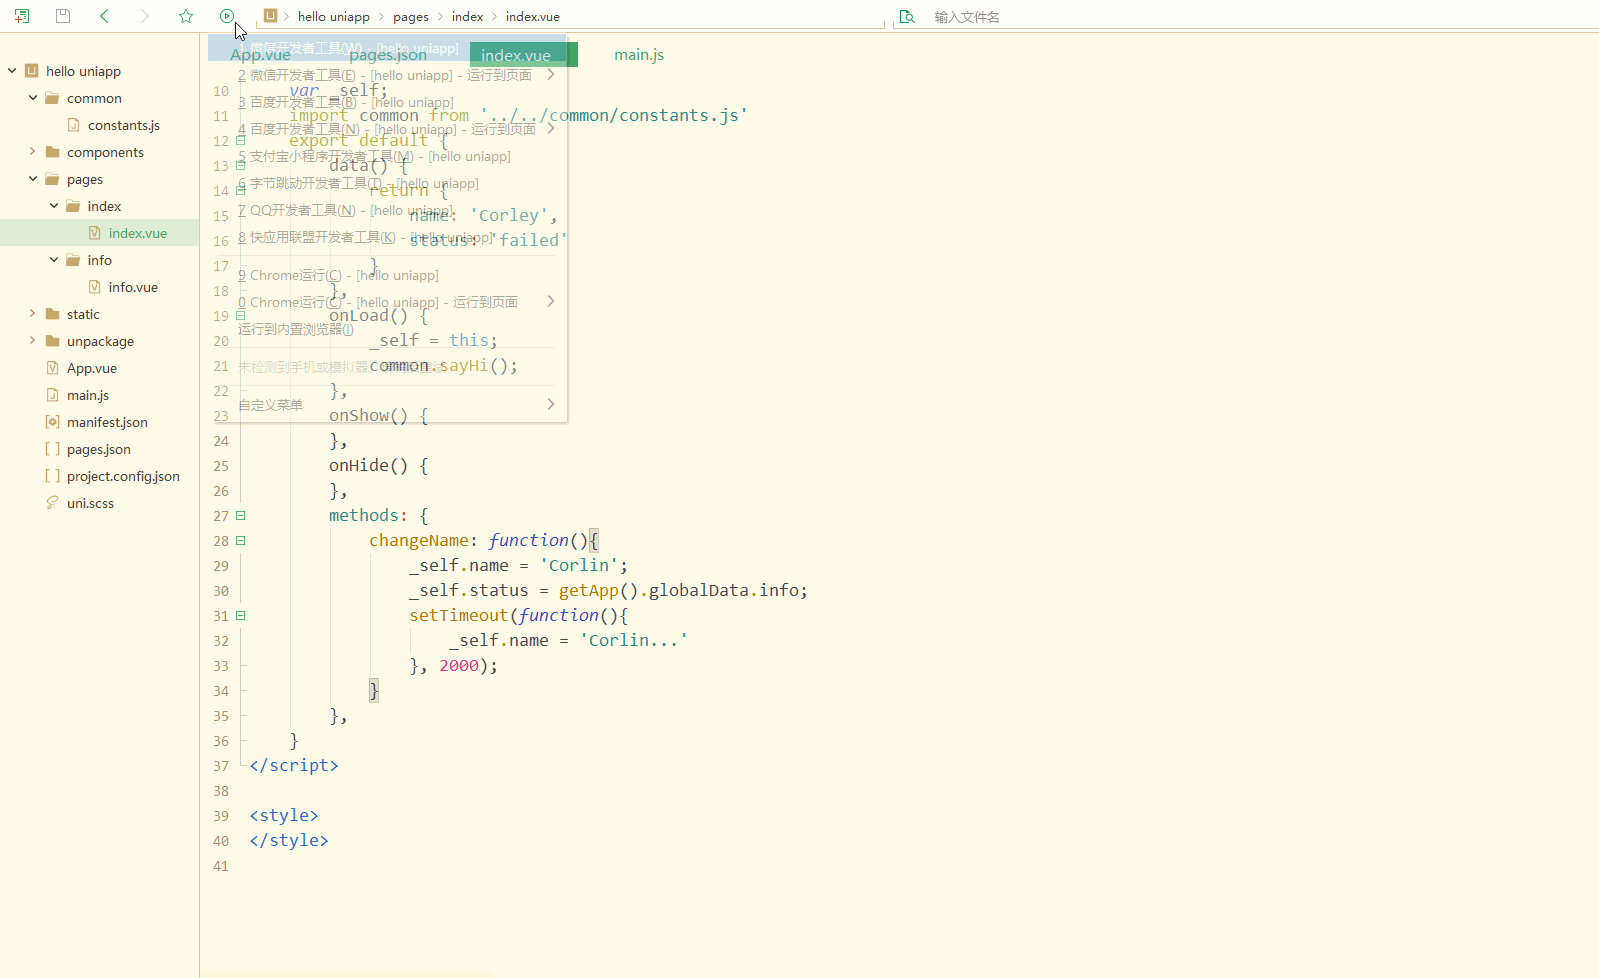Select 5 支付宝小程序开发者工具 menu item
Viewport: 1599px width, 978px height.
click(x=387, y=156)
